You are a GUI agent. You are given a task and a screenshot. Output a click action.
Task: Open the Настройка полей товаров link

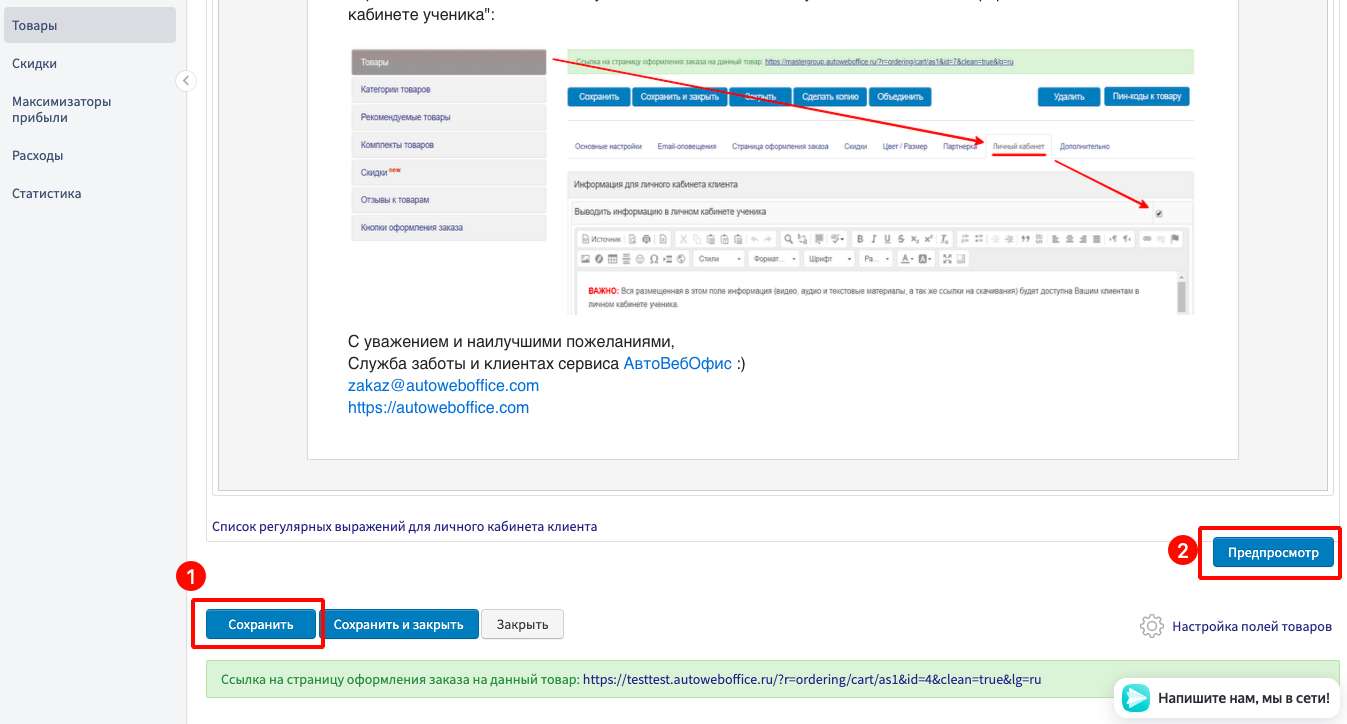click(1251, 626)
